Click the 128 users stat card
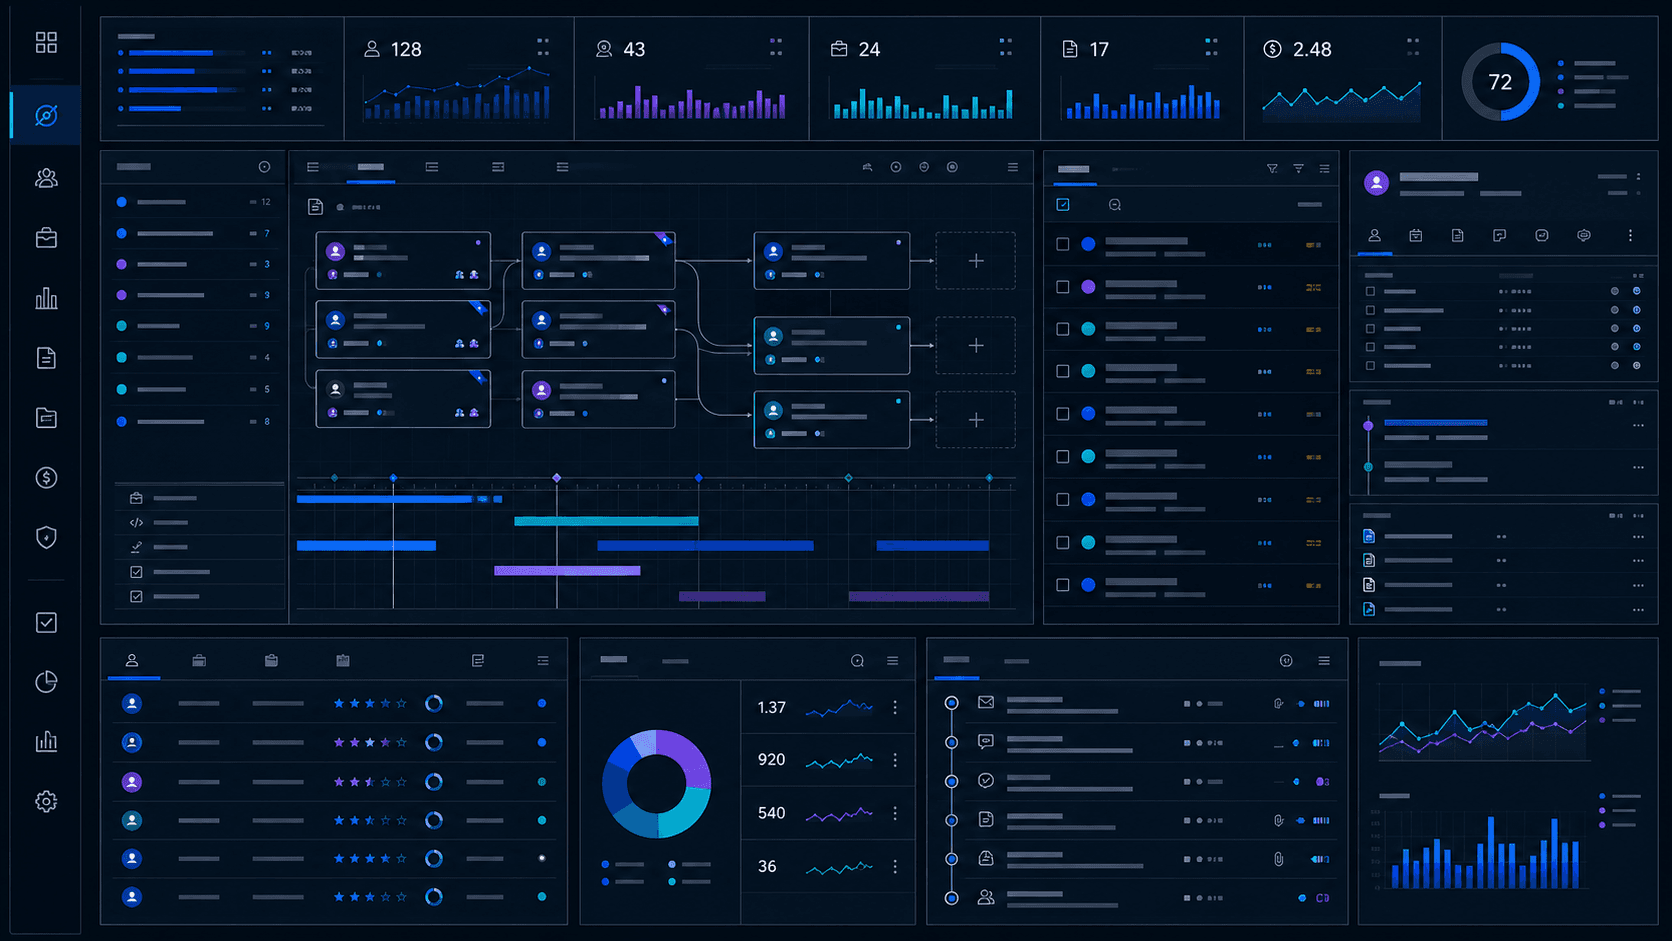The height and width of the screenshot is (941, 1672). click(459, 78)
